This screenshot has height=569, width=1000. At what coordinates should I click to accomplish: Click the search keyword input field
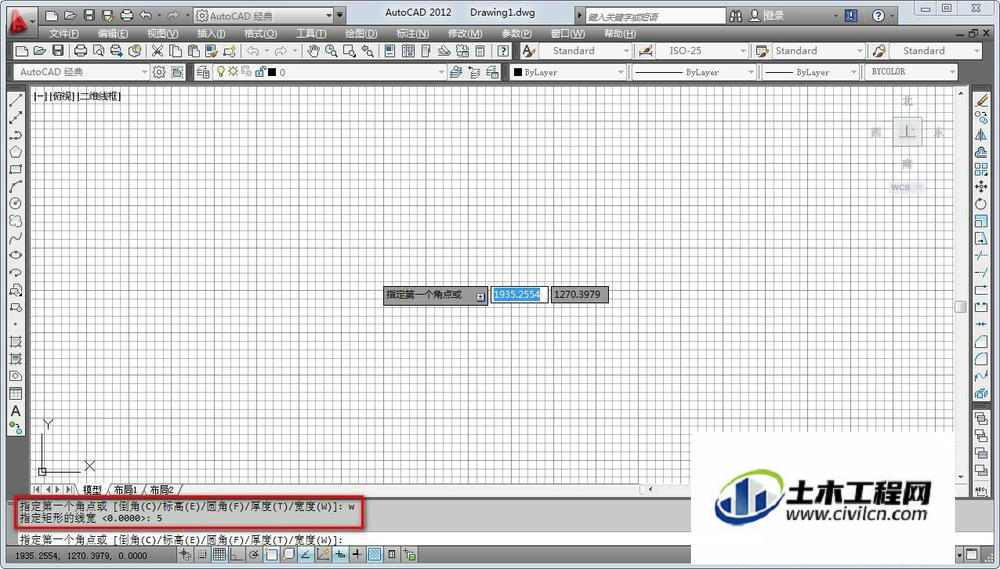click(655, 16)
